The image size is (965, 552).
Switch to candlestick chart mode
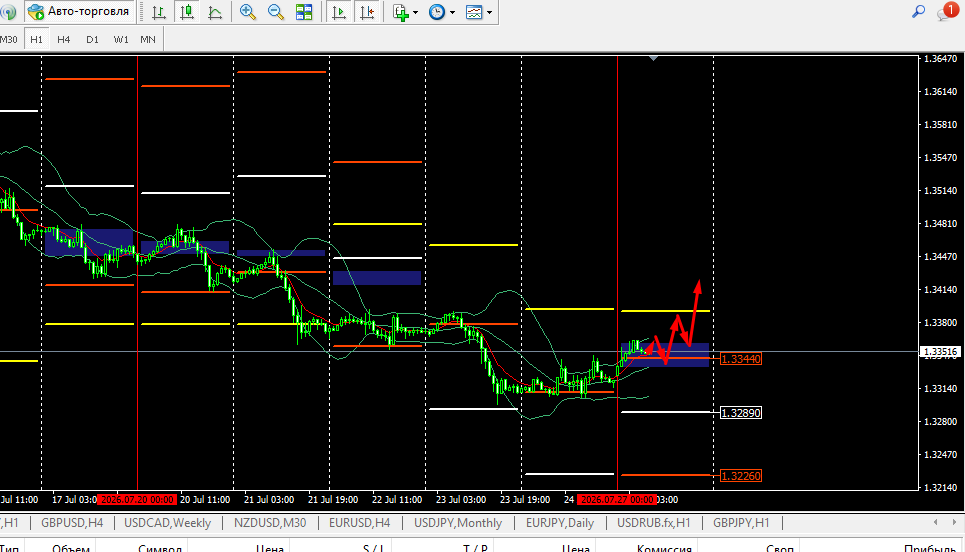point(186,12)
